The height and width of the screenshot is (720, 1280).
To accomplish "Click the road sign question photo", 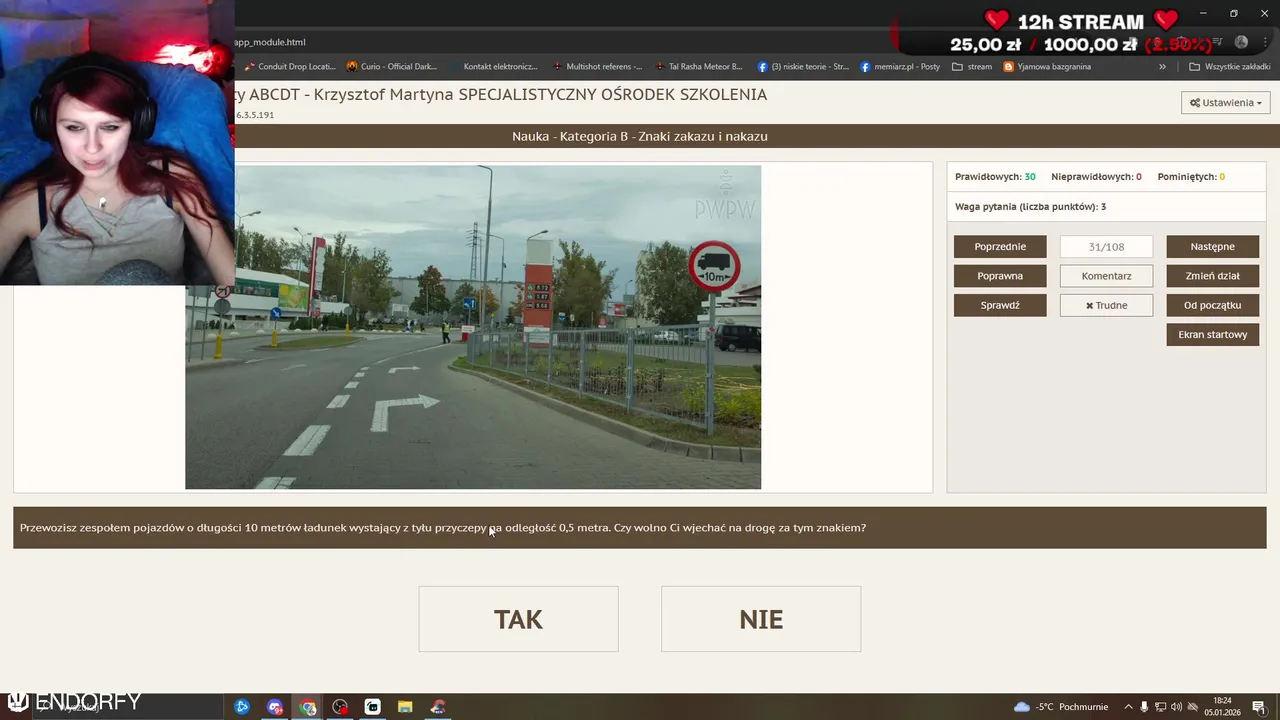I will pos(473,327).
